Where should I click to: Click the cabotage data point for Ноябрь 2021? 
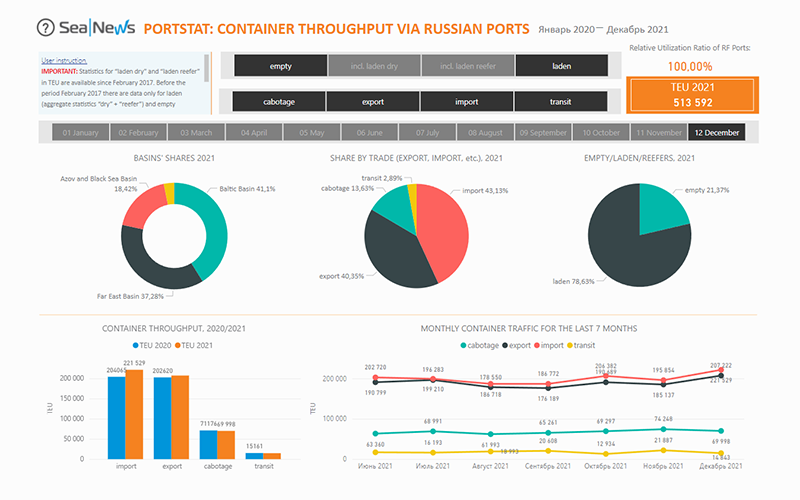click(x=663, y=429)
